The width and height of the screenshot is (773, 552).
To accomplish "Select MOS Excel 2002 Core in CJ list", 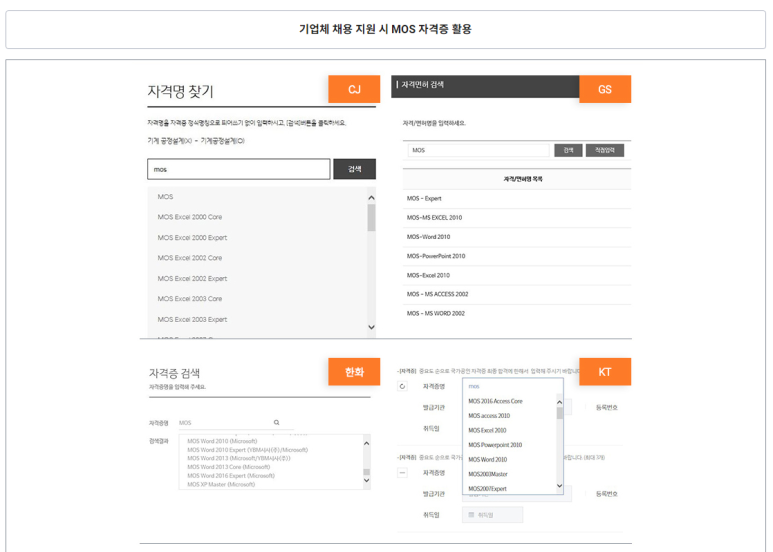I will [190, 258].
